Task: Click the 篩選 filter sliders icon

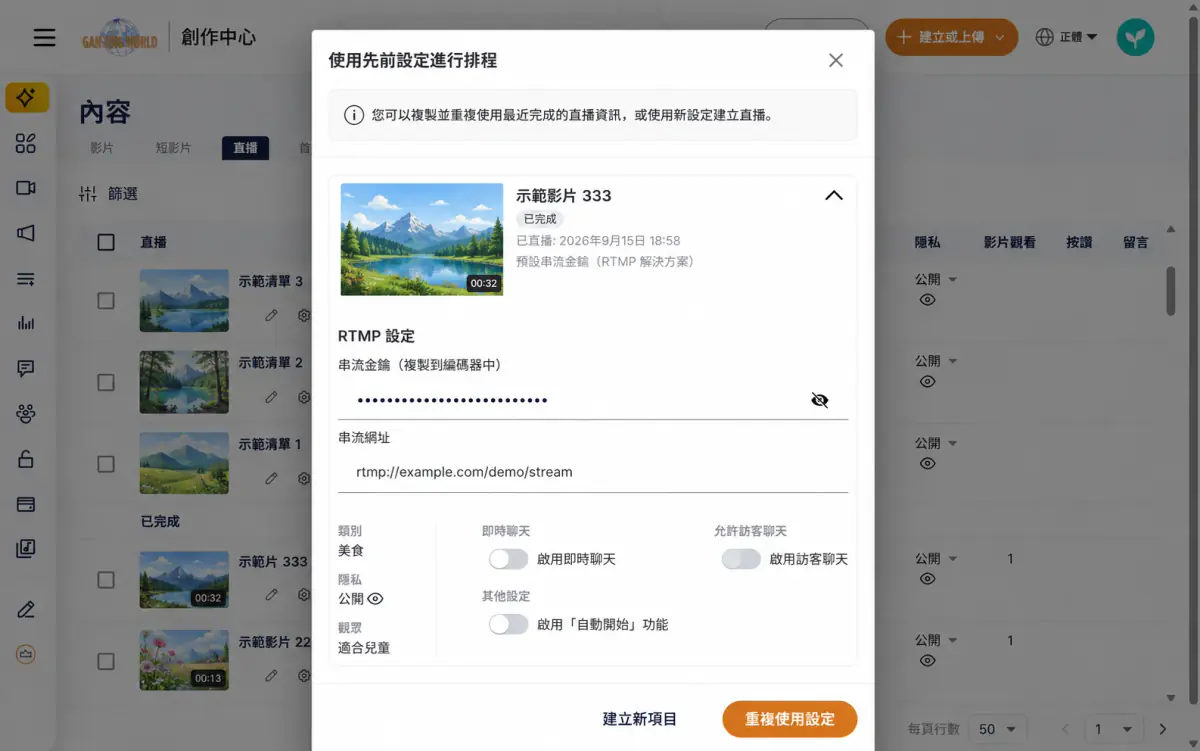Action: click(88, 194)
